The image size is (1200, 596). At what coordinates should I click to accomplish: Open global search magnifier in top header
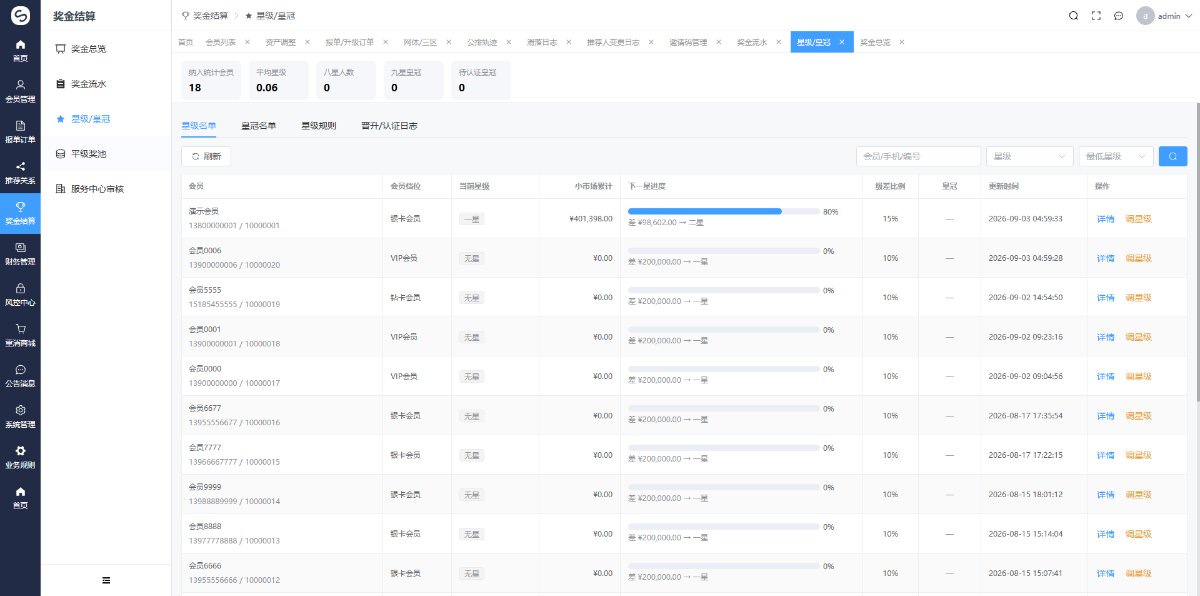(x=1073, y=16)
